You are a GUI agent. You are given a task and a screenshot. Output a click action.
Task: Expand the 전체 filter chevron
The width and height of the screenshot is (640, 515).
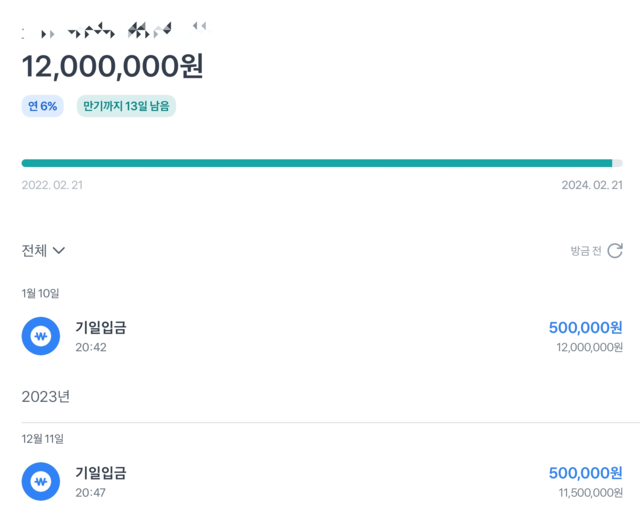[x=59, y=251]
